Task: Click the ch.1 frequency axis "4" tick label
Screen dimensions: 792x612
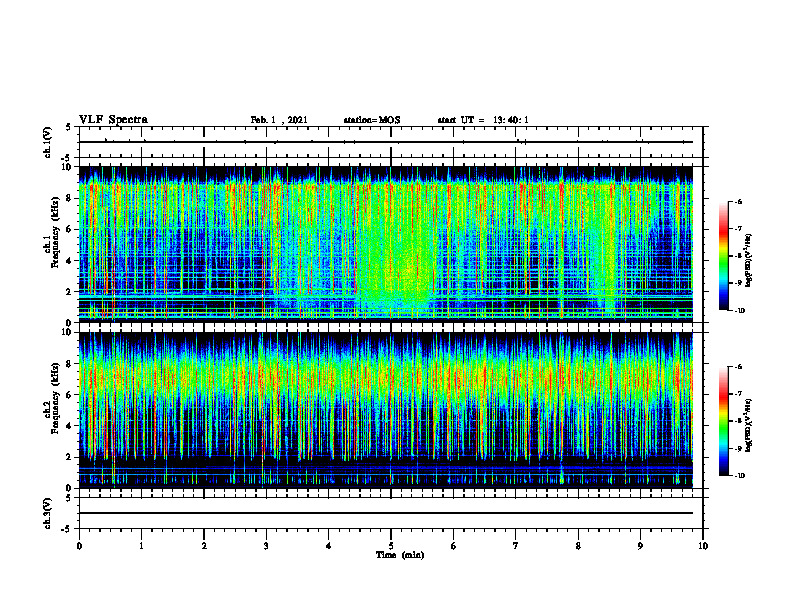Action: tap(69, 261)
